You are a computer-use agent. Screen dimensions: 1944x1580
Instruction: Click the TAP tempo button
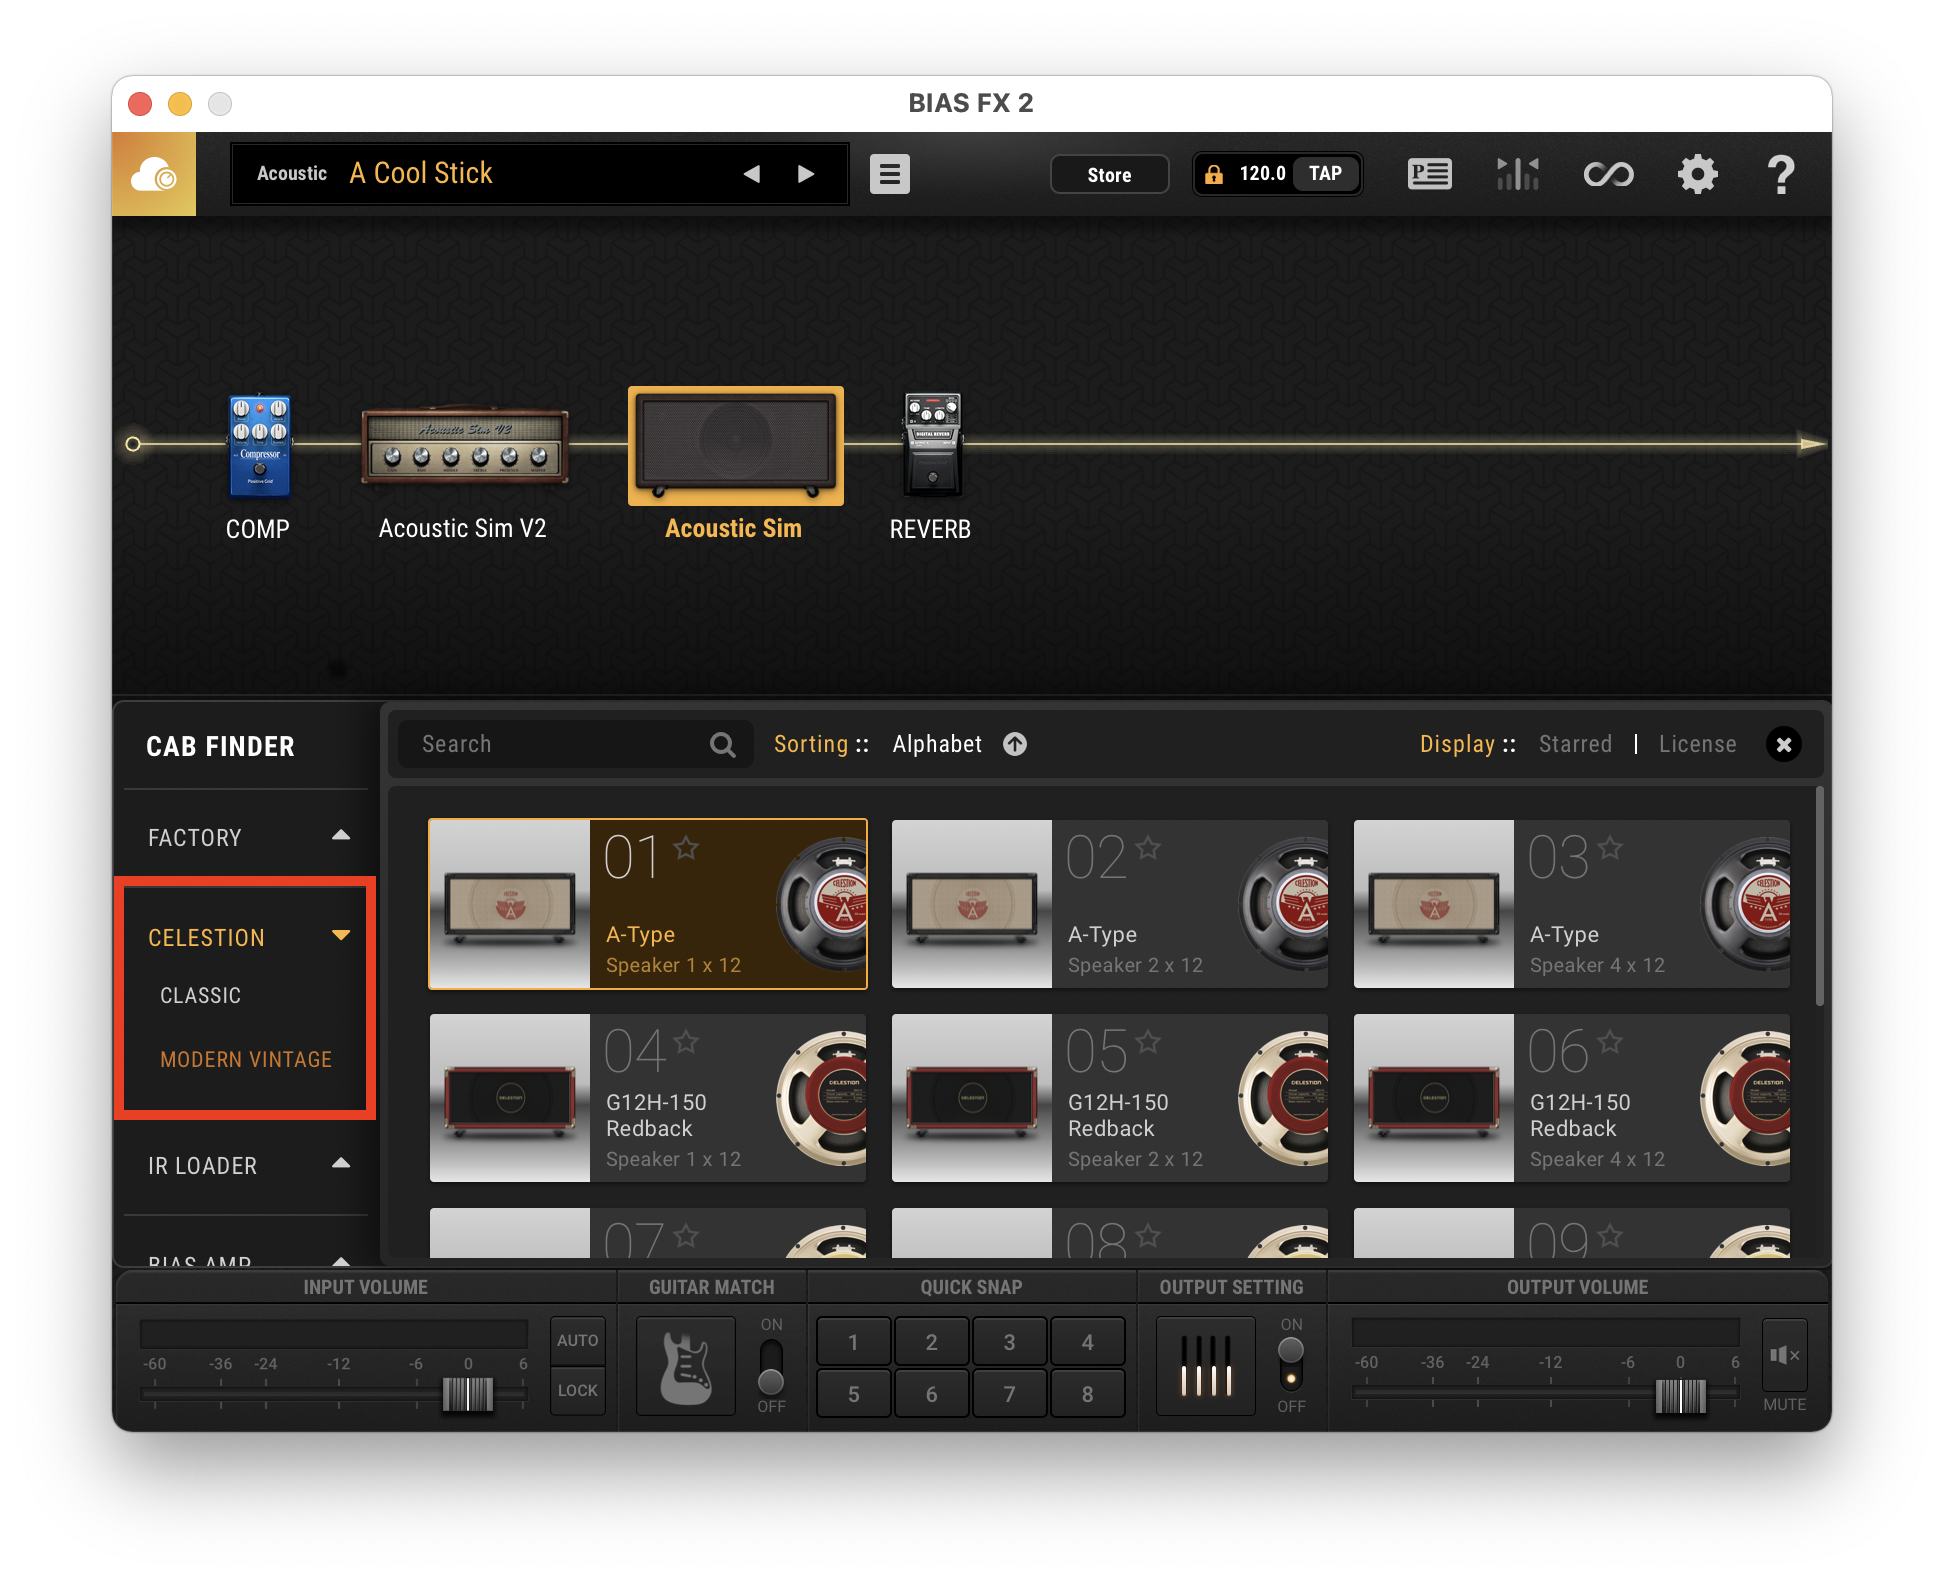[1325, 174]
